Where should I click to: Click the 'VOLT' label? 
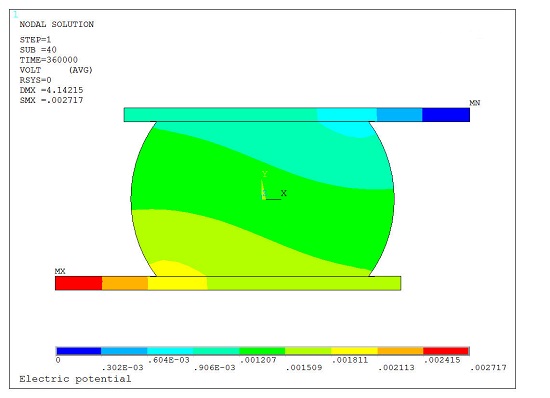click(x=30, y=70)
